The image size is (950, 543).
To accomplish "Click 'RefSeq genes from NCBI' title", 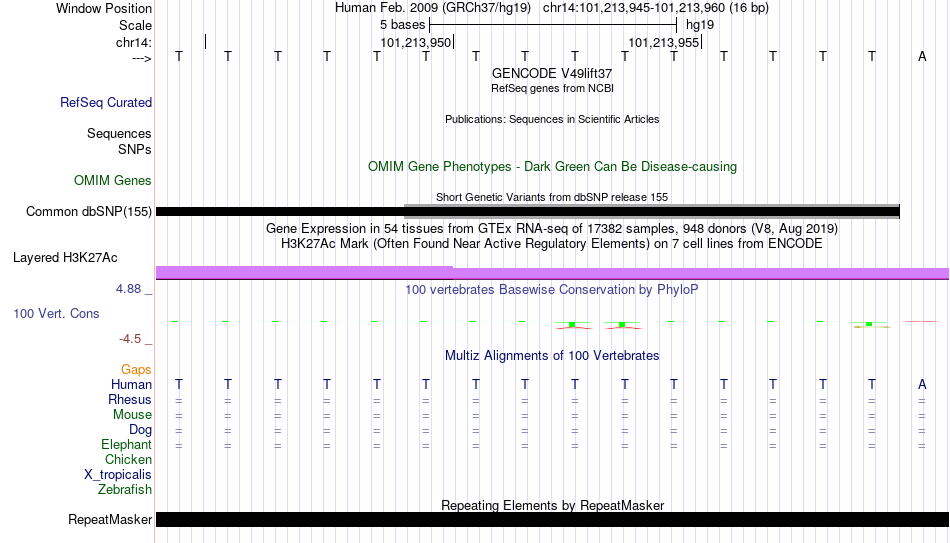I will point(552,88).
